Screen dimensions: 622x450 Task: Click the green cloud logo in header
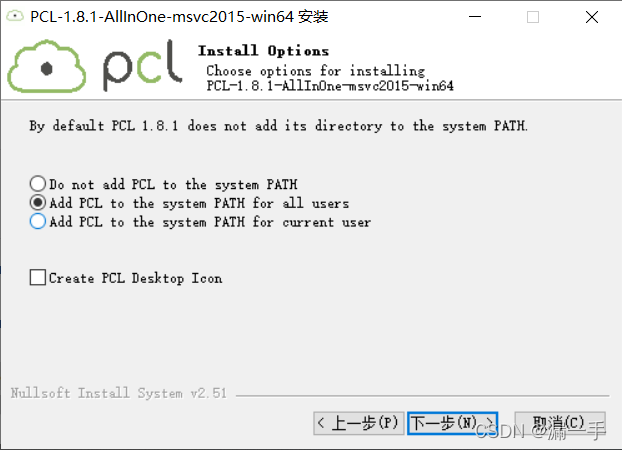[47, 66]
